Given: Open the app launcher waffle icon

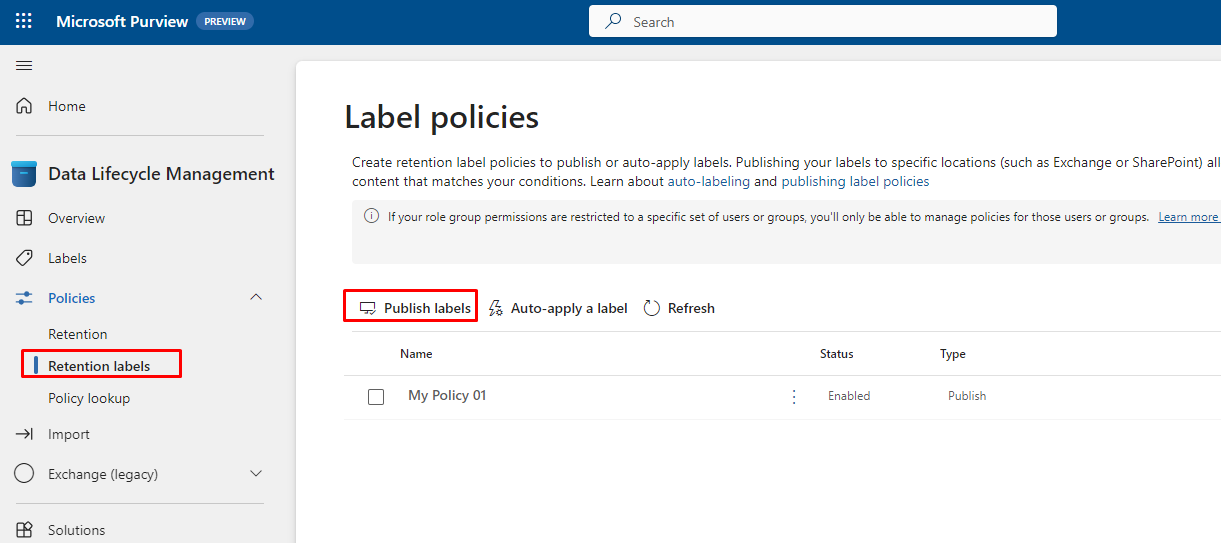Looking at the screenshot, I should (23, 21).
